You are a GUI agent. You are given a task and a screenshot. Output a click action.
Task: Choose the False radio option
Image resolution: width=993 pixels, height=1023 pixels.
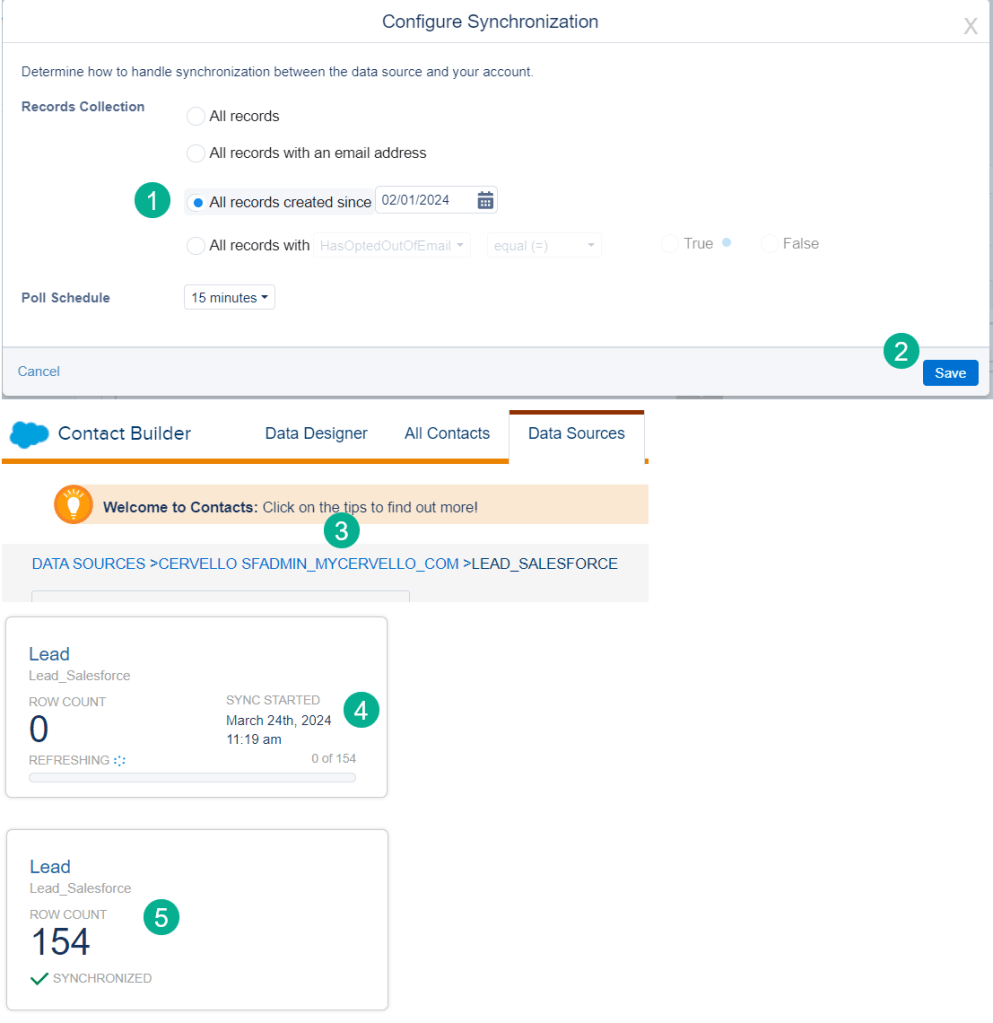(769, 244)
